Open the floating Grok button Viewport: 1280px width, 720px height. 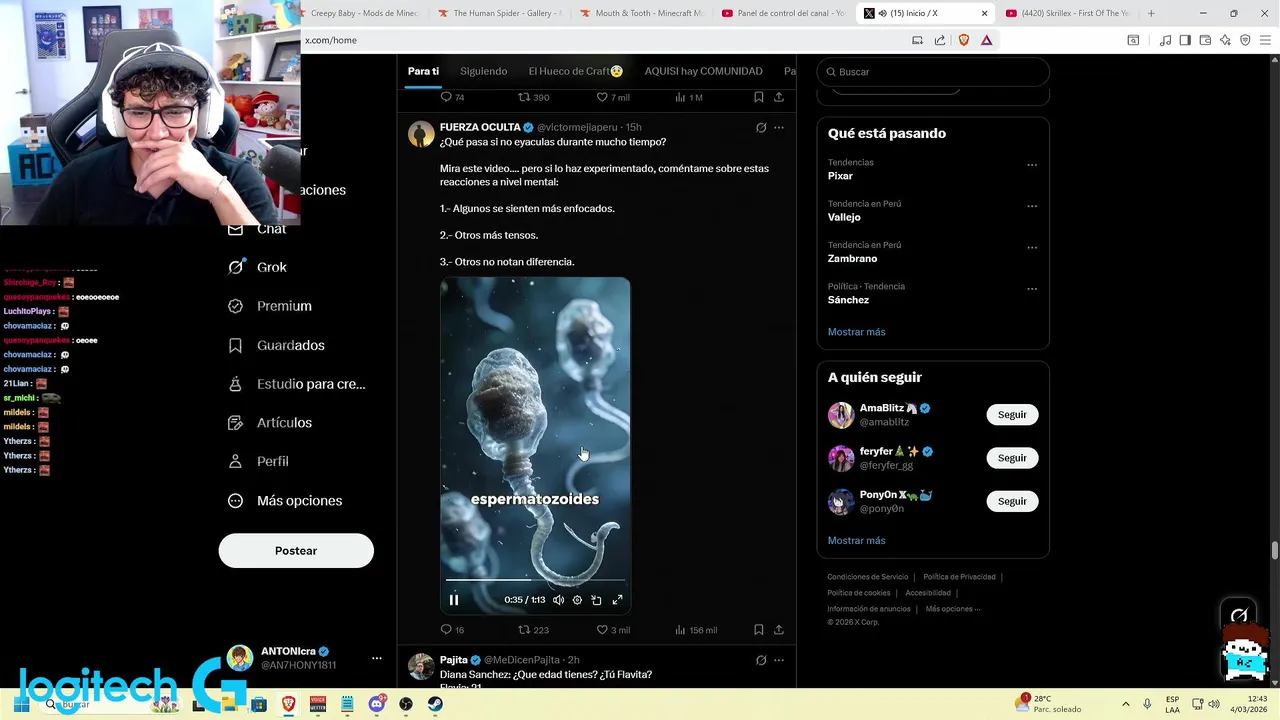point(1239,615)
